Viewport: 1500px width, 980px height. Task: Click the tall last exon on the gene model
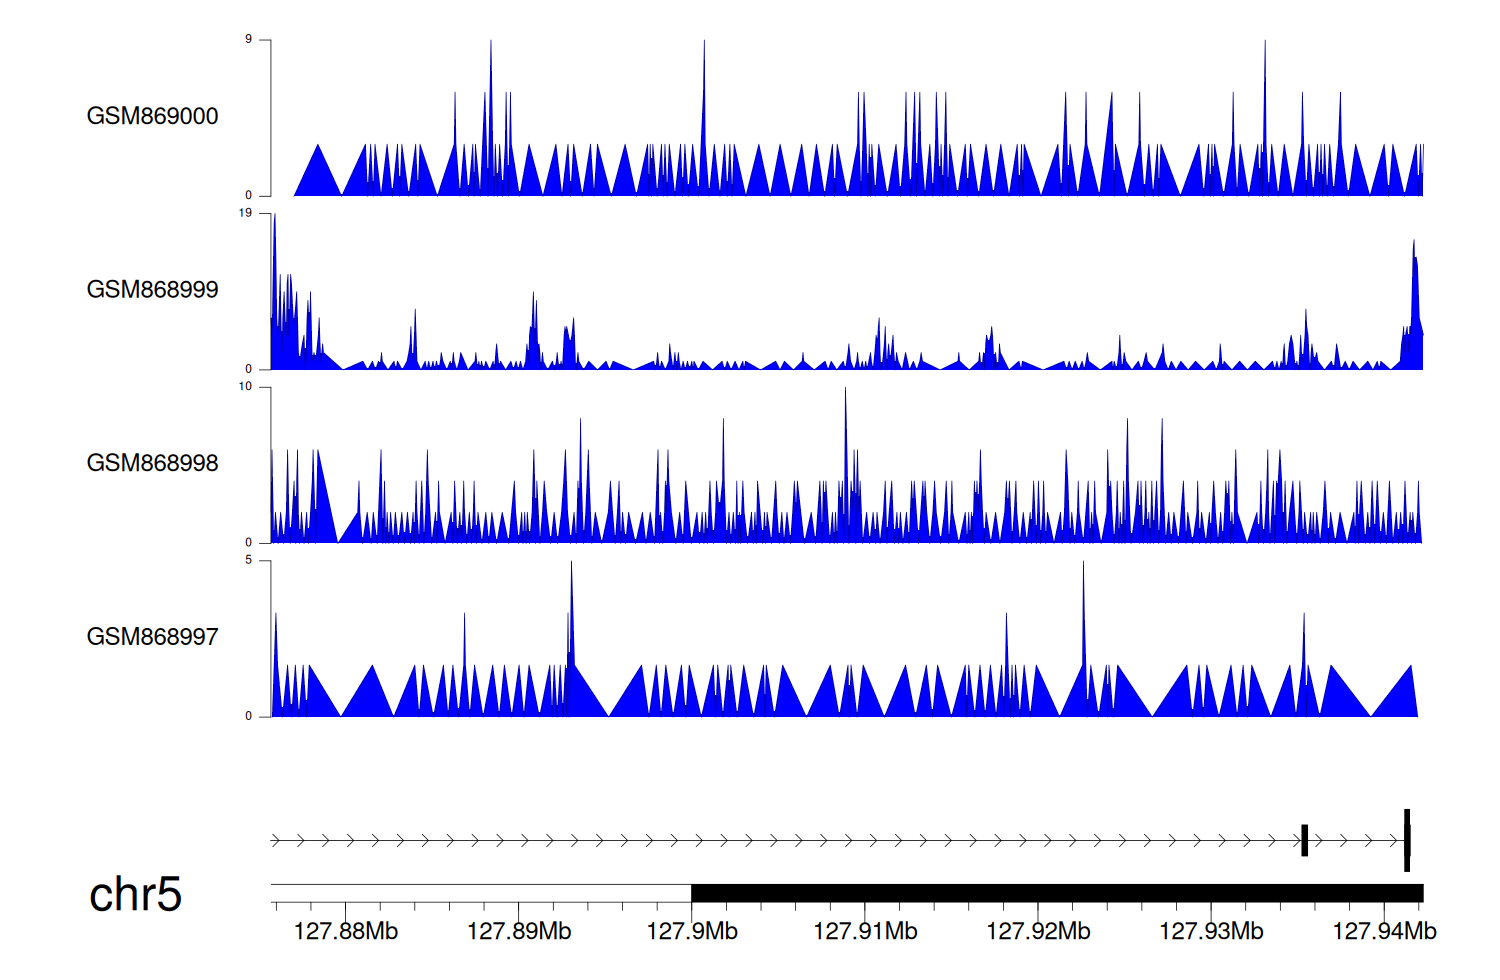(x=1406, y=840)
